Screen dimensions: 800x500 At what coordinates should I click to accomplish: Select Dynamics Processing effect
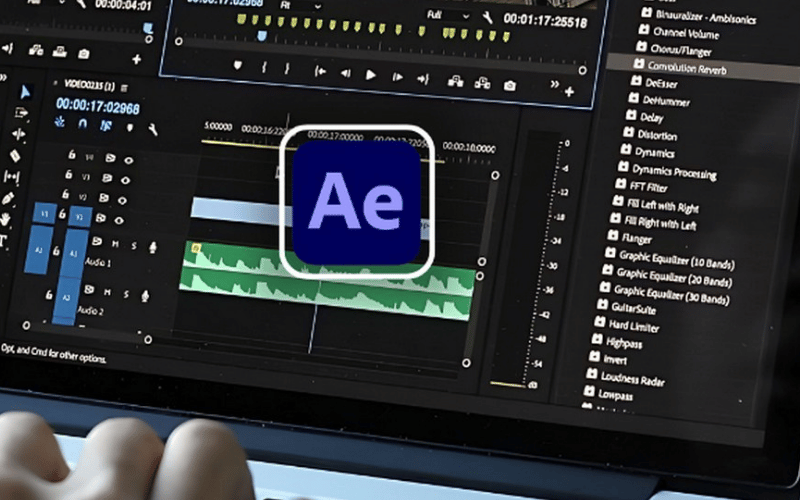click(x=674, y=171)
